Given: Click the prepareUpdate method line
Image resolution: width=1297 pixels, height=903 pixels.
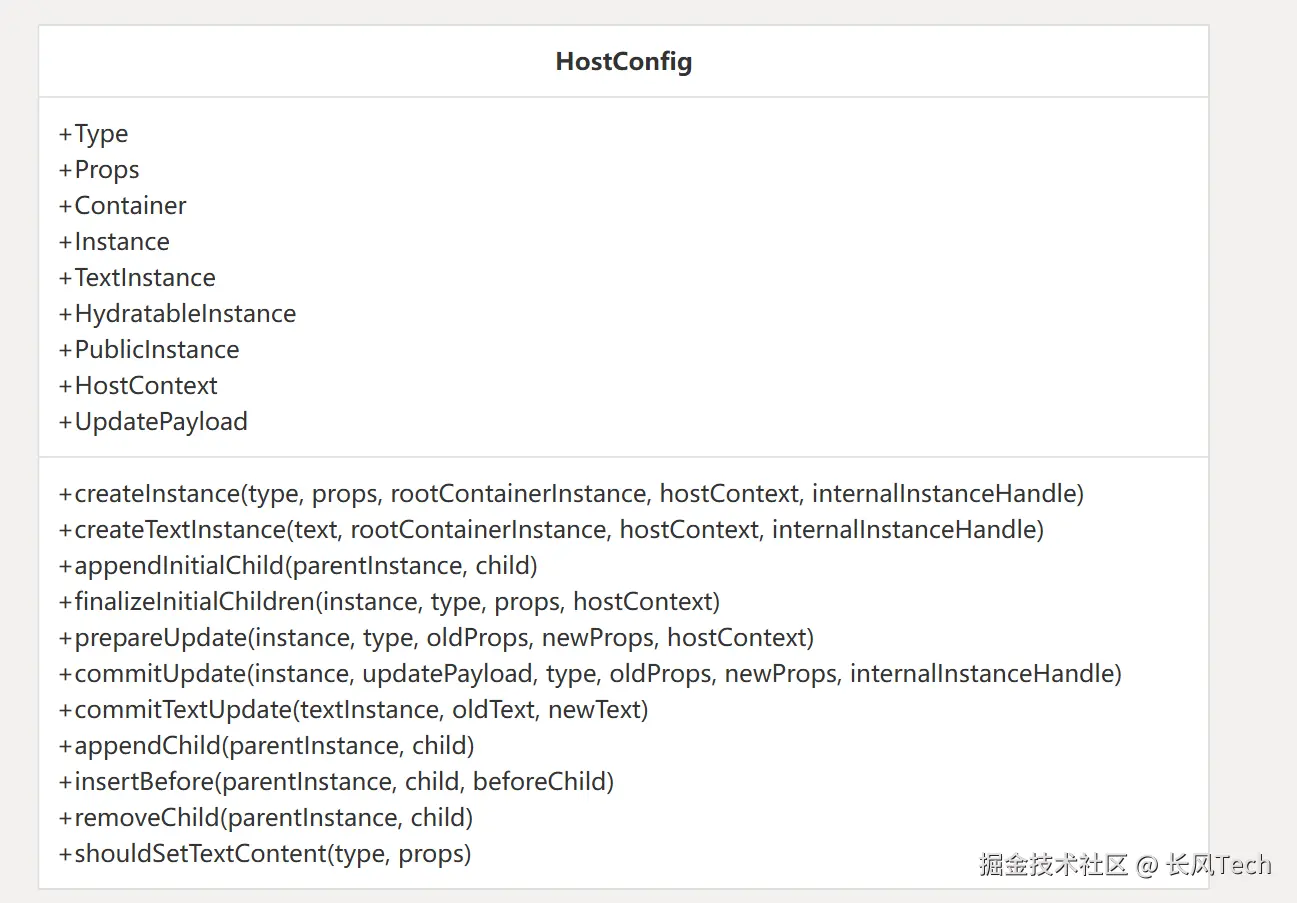Looking at the screenshot, I should coord(436,638).
